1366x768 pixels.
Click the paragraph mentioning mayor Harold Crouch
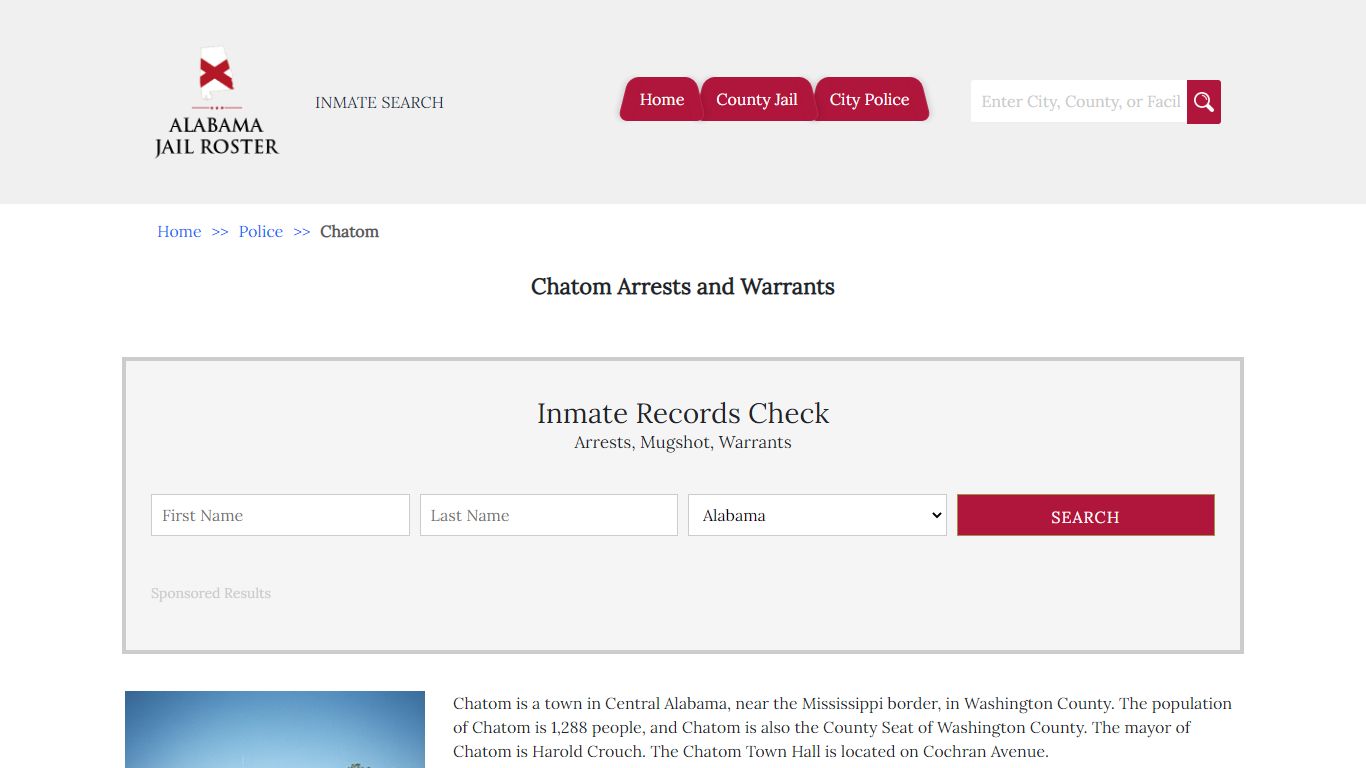[843, 728]
